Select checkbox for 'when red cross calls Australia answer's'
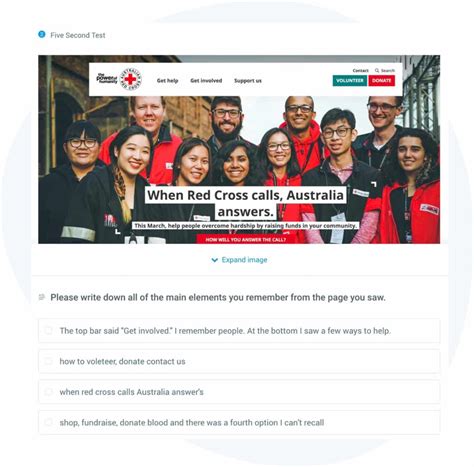This screenshot has height=467, width=474. coord(49,392)
